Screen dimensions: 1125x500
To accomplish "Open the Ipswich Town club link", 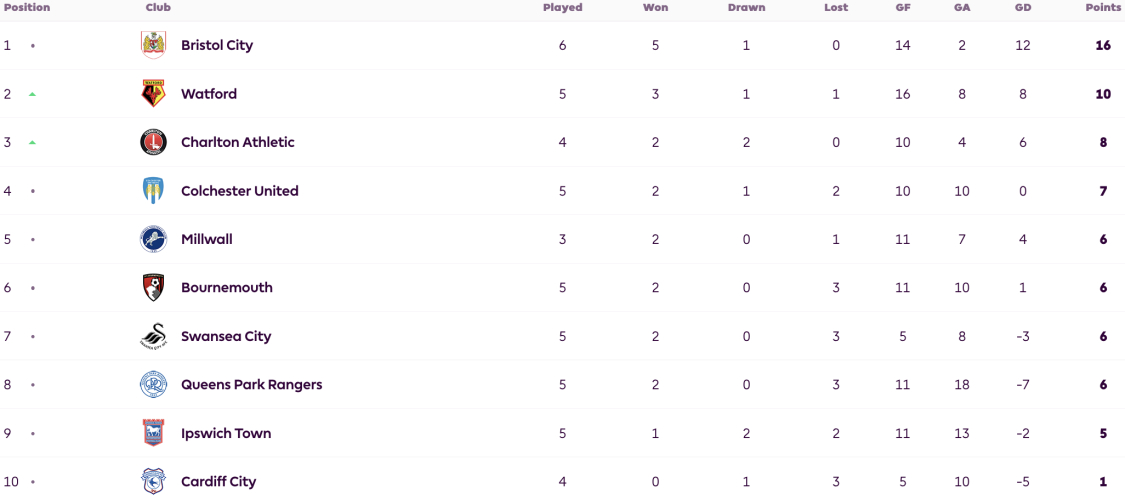I will point(226,433).
